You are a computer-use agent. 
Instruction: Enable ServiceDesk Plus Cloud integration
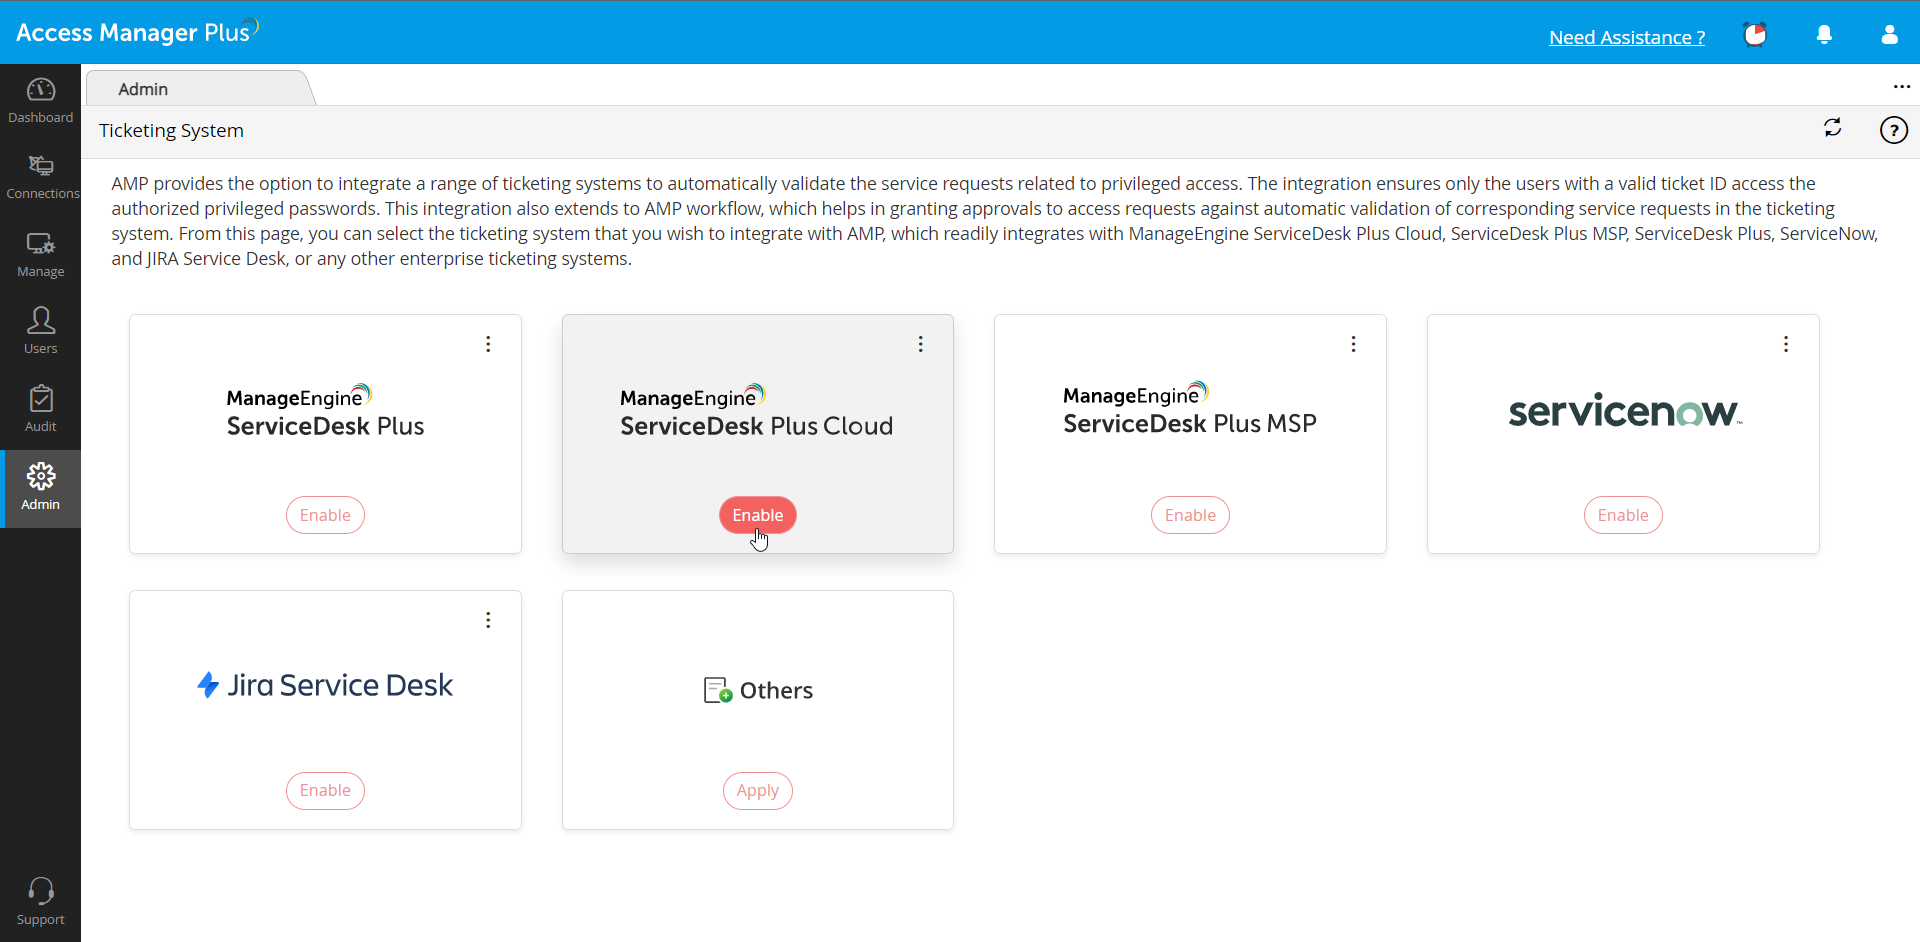[x=757, y=515]
